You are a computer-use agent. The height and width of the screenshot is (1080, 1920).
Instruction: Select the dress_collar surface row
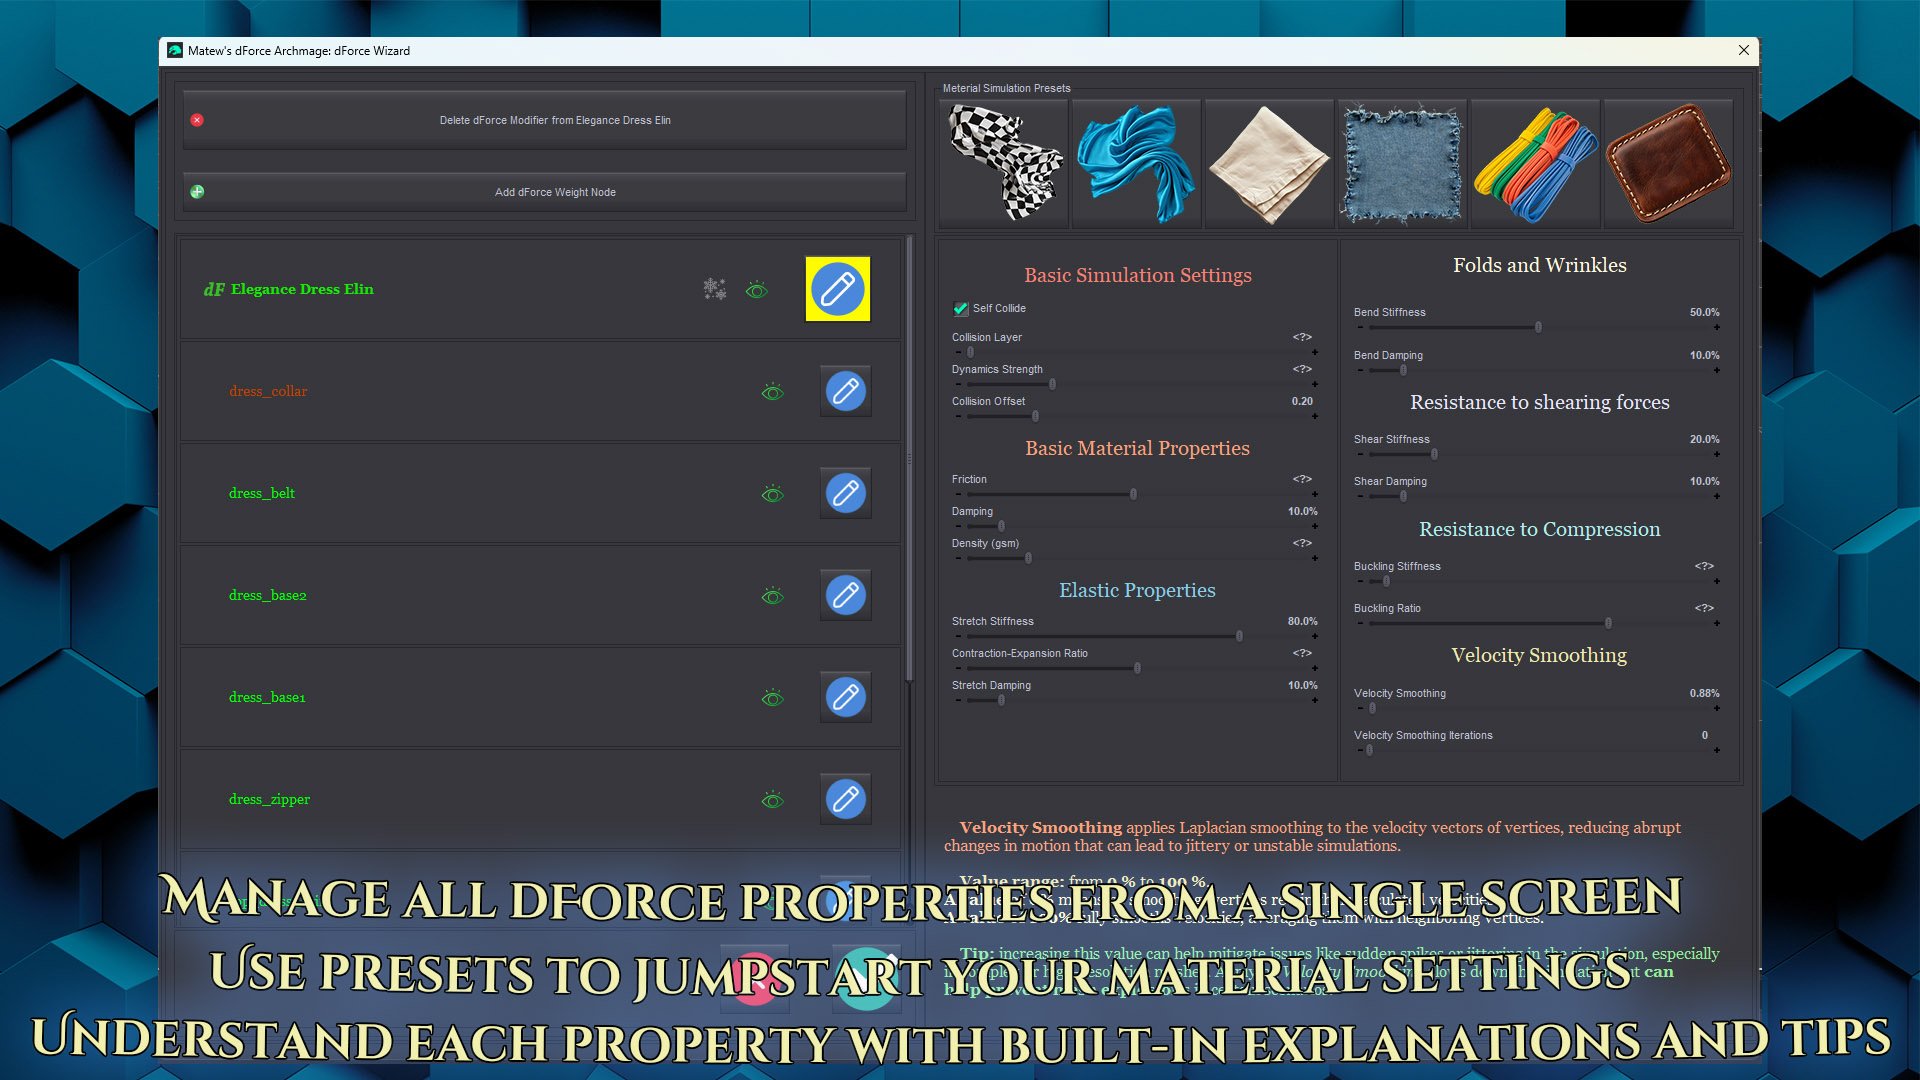[540, 391]
